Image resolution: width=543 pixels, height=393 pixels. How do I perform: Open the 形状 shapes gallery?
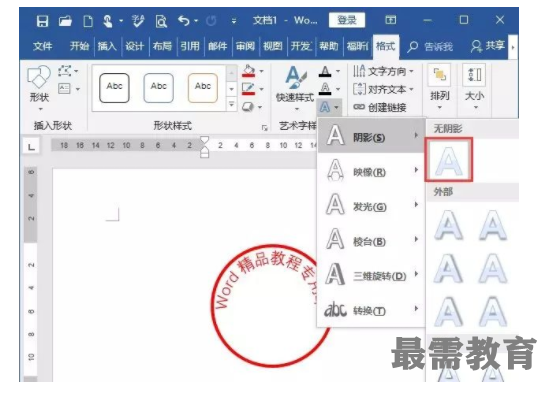point(39,88)
